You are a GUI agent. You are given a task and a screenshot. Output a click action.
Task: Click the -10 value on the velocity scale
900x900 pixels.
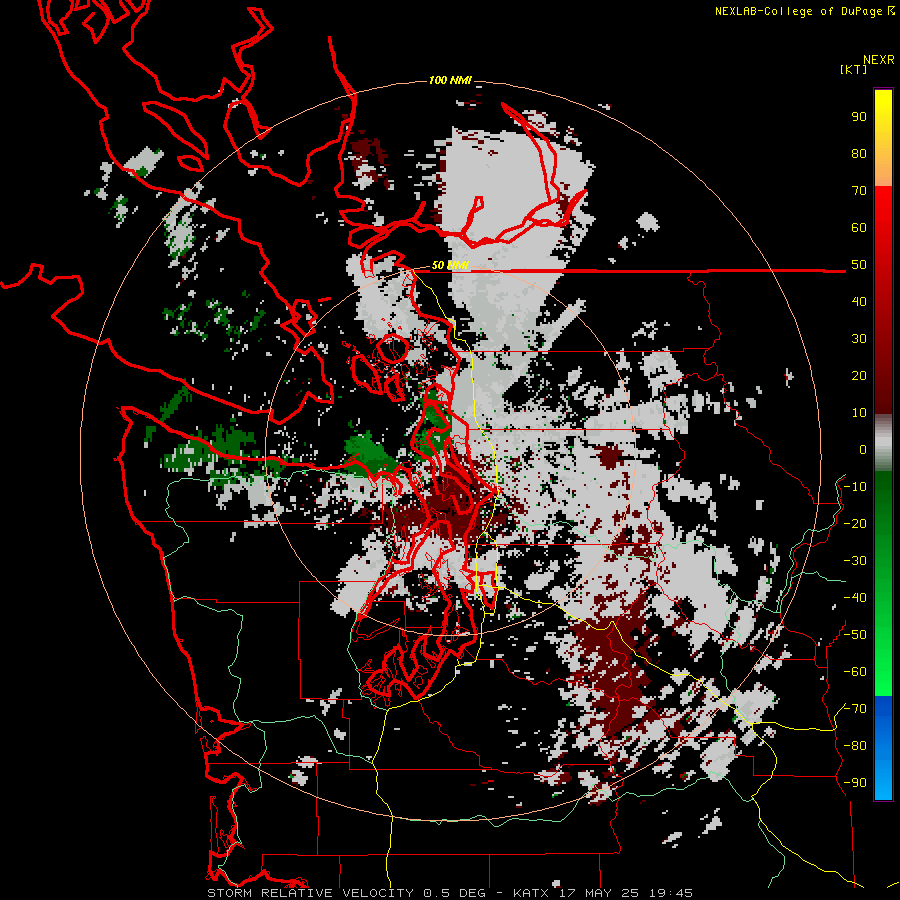point(855,487)
